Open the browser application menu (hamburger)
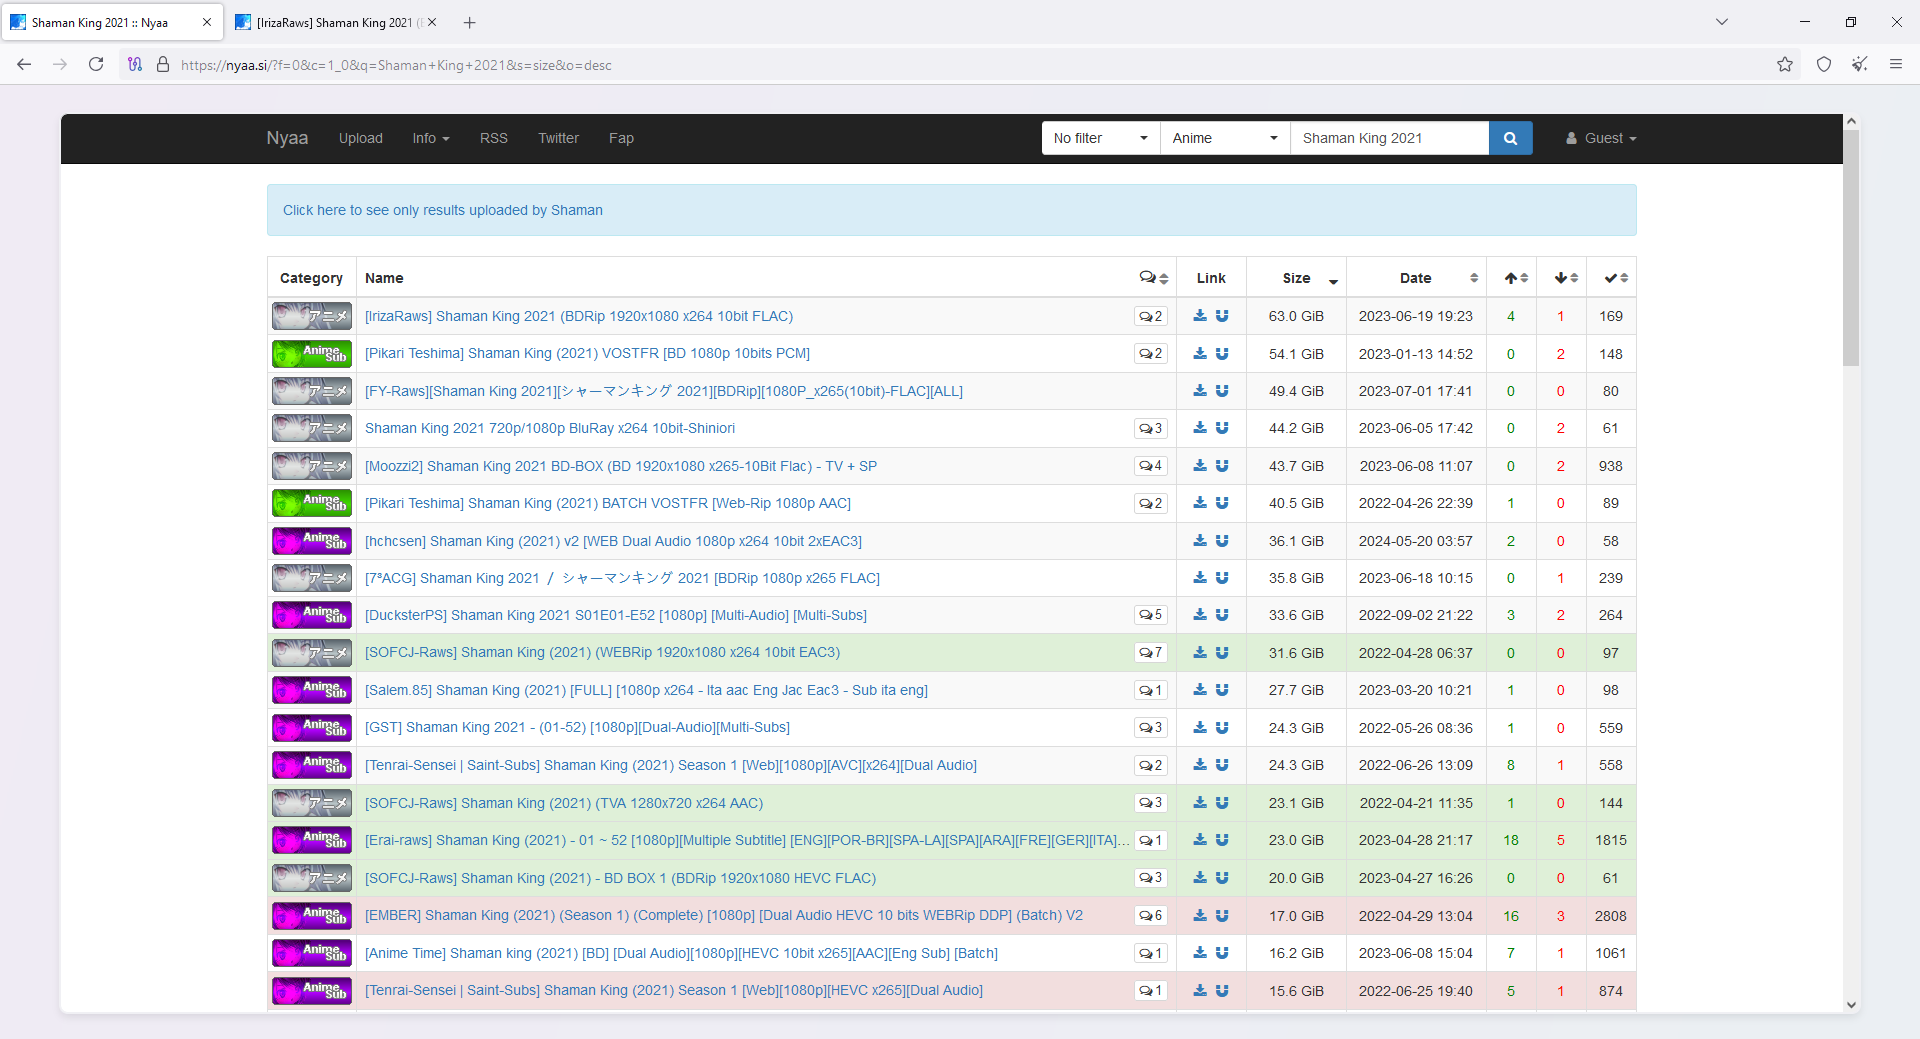The height and width of the screenshot is (1039, 1920). [1895, 65]
